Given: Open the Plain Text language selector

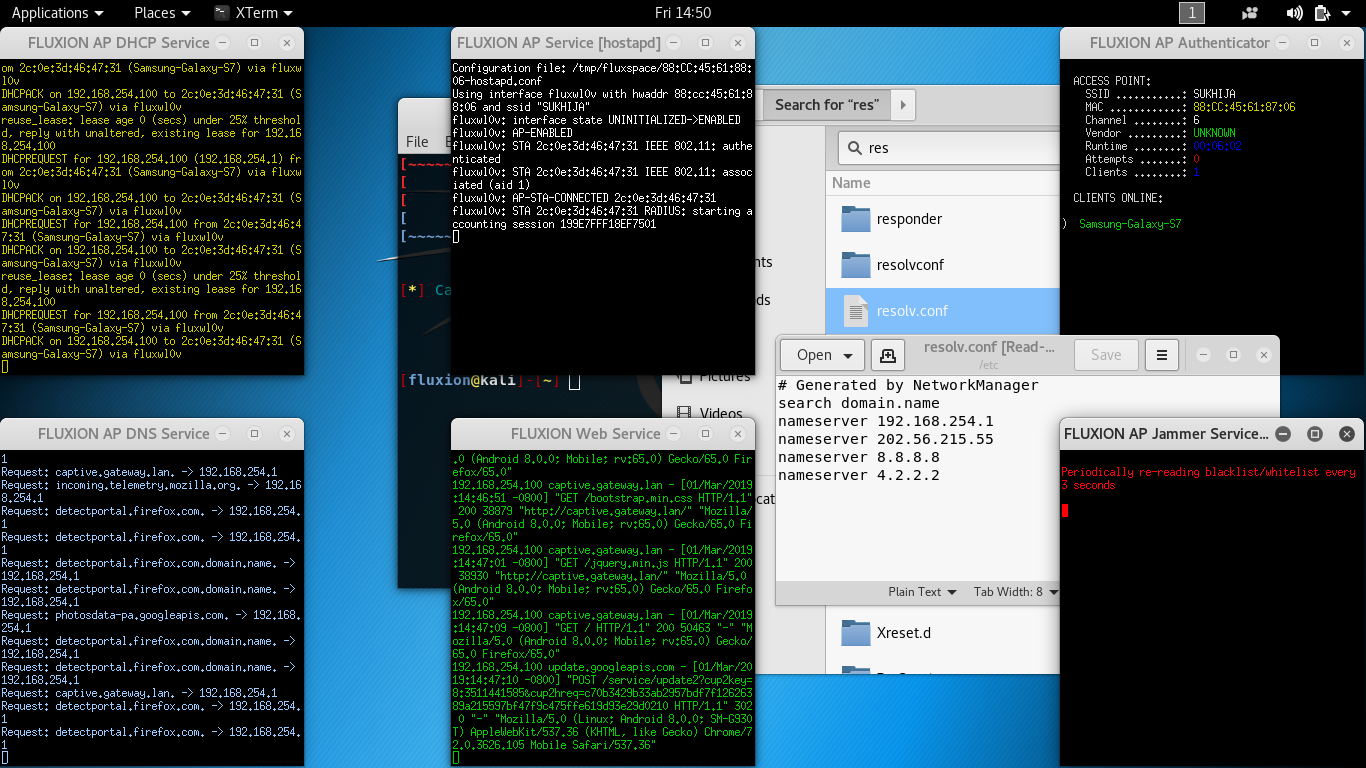Looking at the screenshot, I should [922, 592].
